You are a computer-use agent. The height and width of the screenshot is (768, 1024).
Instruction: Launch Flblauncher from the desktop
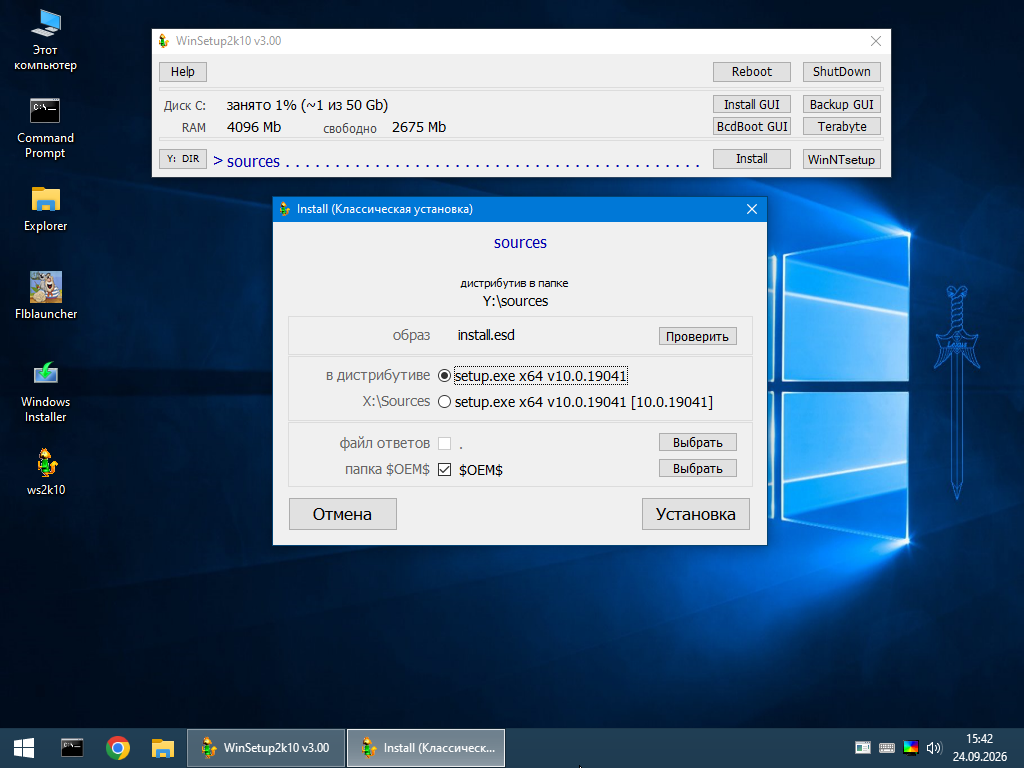46,295
